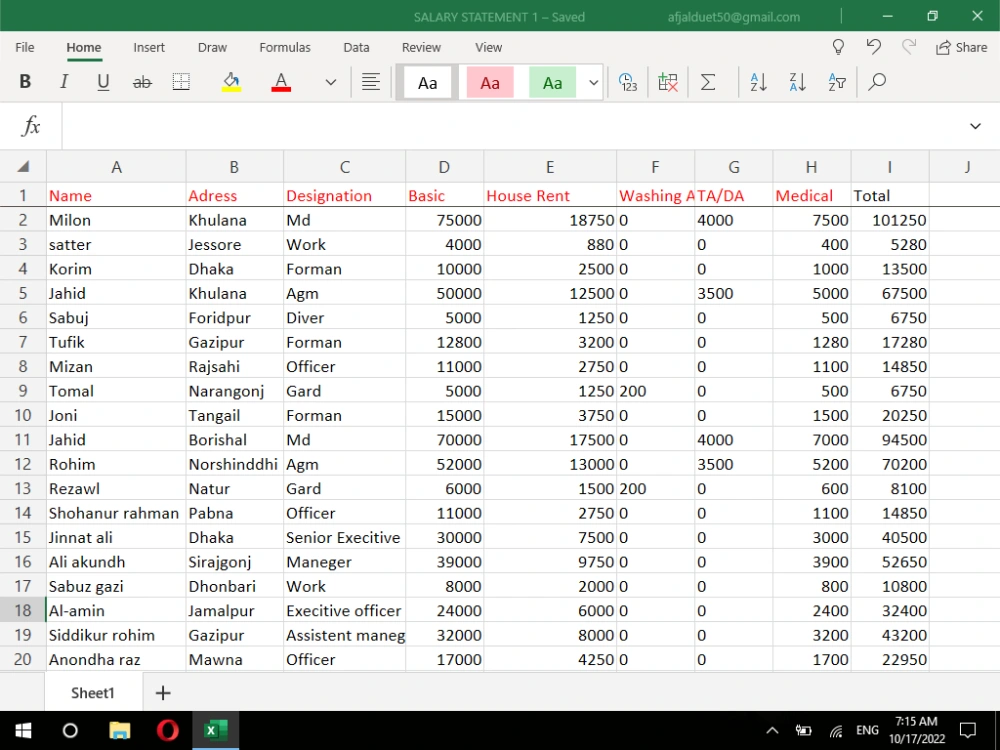Toggle Underline formatting

(x=103, y=82)
